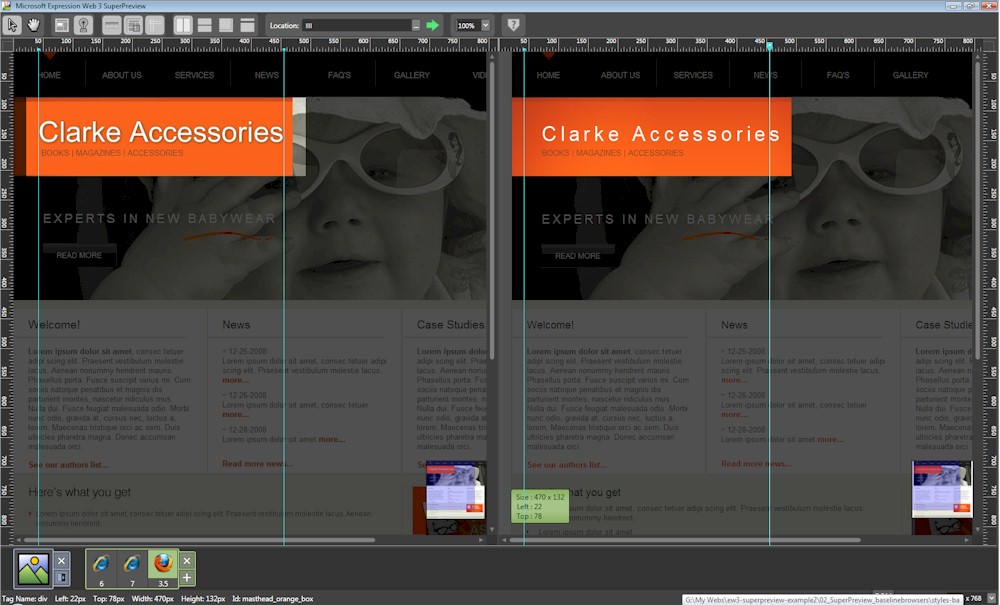Click Clarke Accessories heading in left pane
This screenshot has height=605, width=1000.
coord(161,133)
